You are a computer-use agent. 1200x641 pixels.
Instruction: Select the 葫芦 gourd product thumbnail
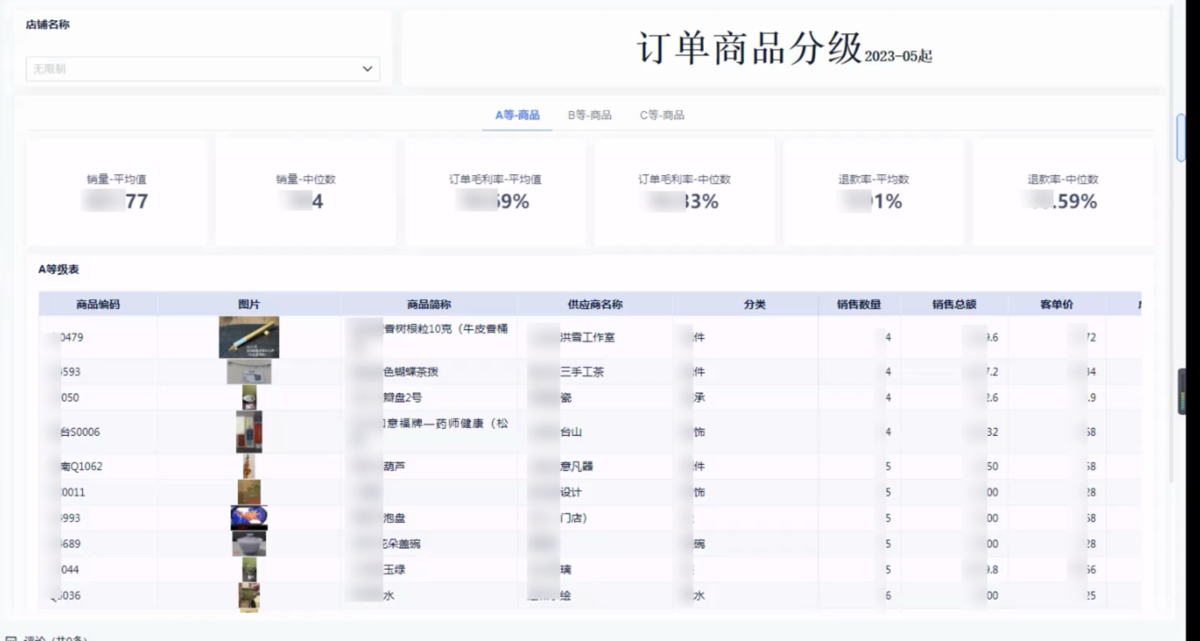coord(247,466)
